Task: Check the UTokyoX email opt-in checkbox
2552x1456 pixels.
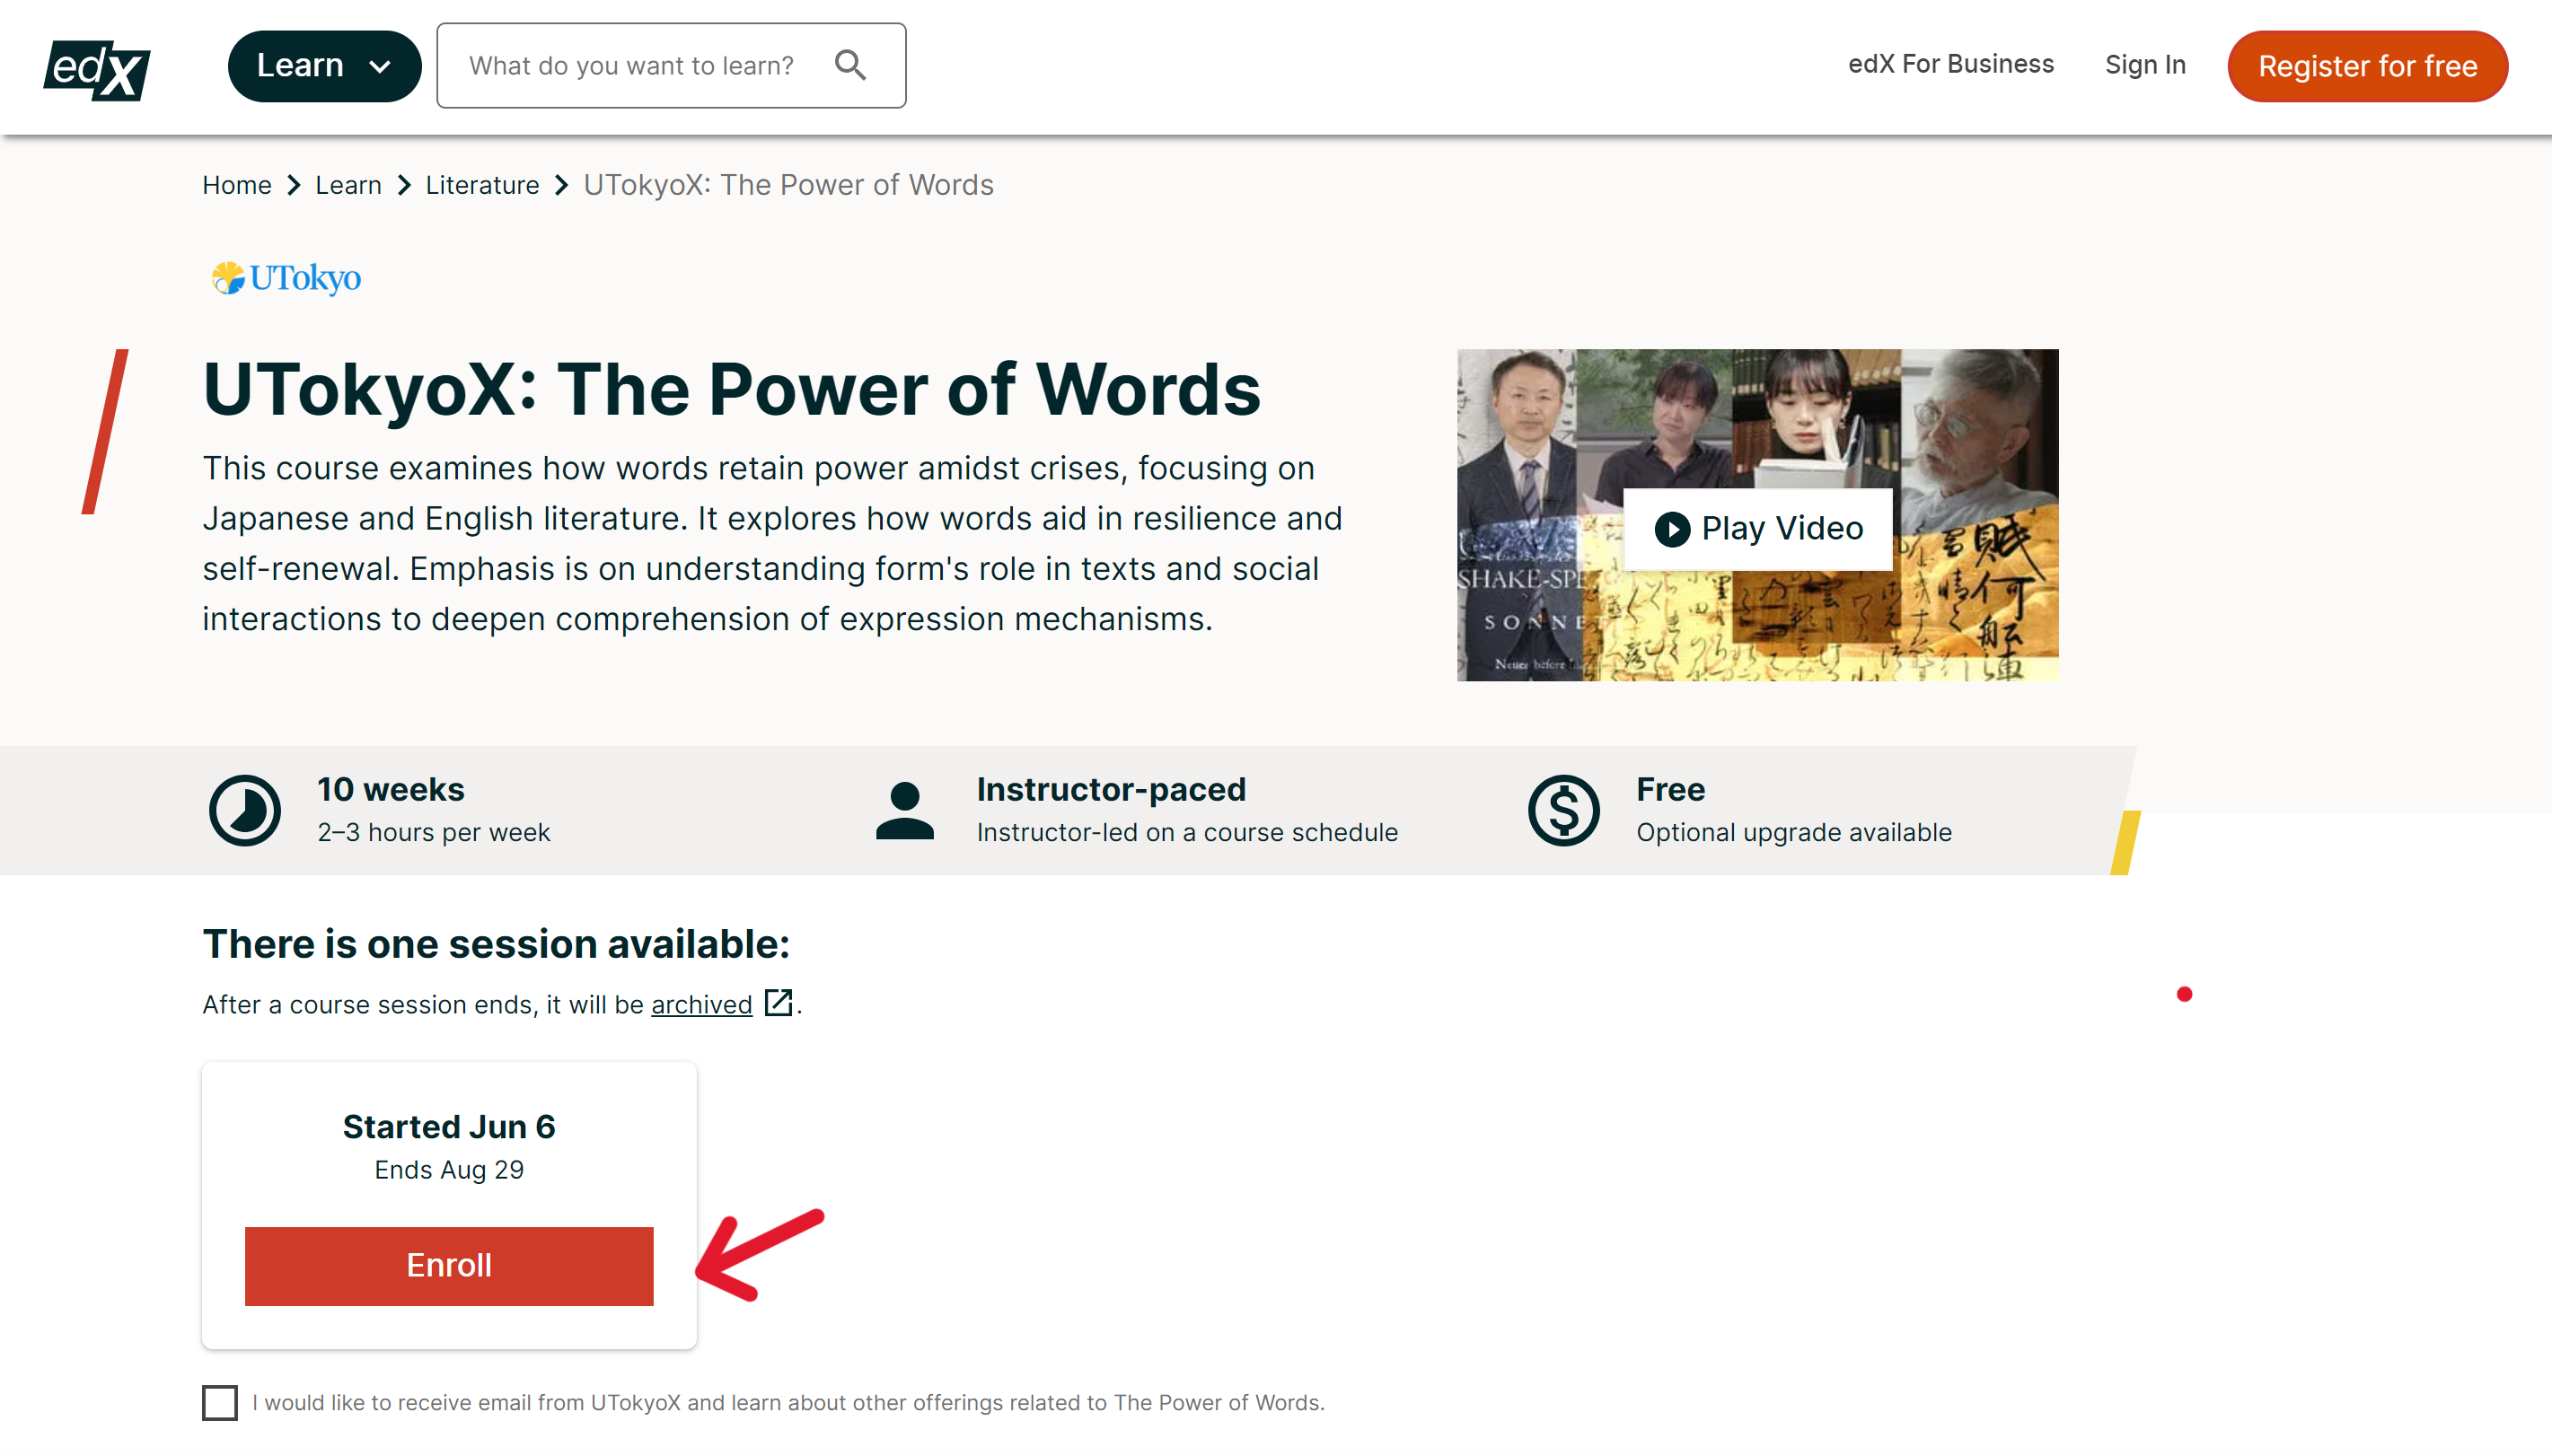Action: tap(220, 1402)
